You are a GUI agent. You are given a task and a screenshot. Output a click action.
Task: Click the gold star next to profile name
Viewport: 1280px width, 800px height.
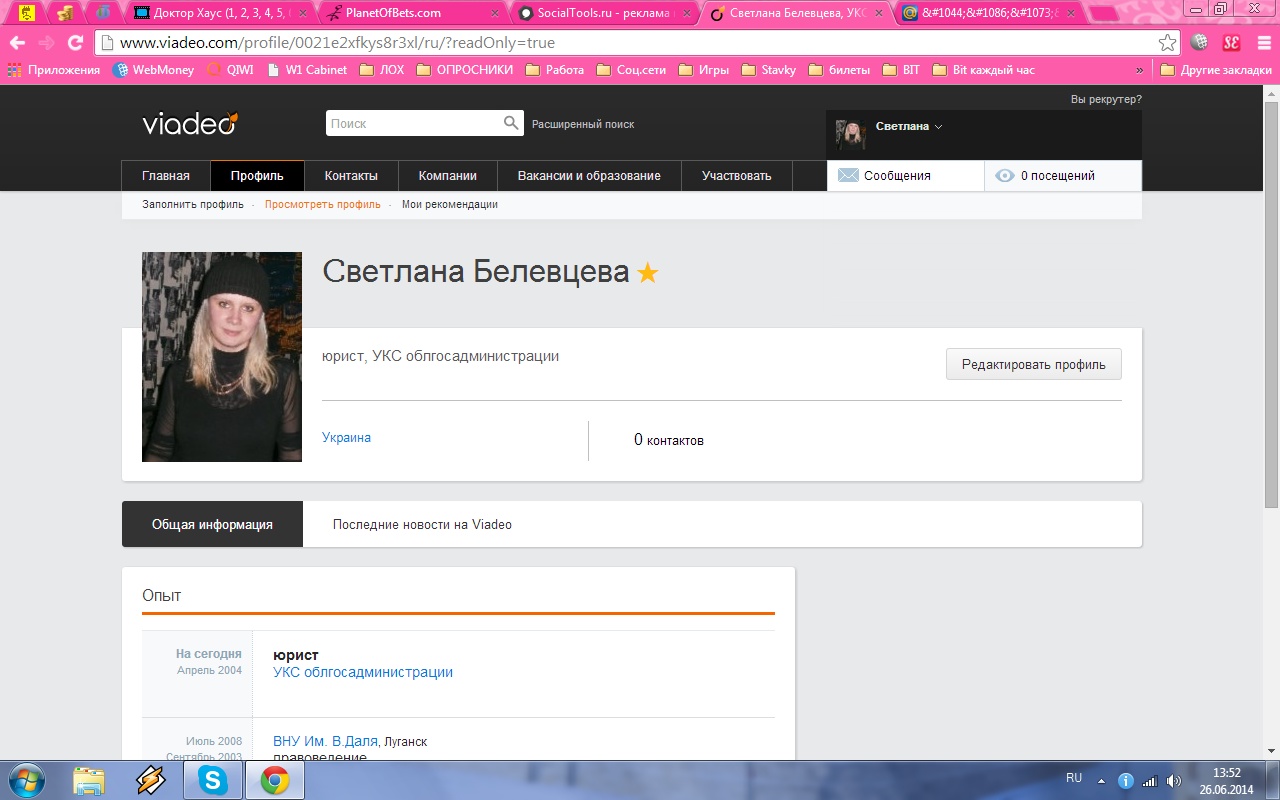[x=648, y=272]
